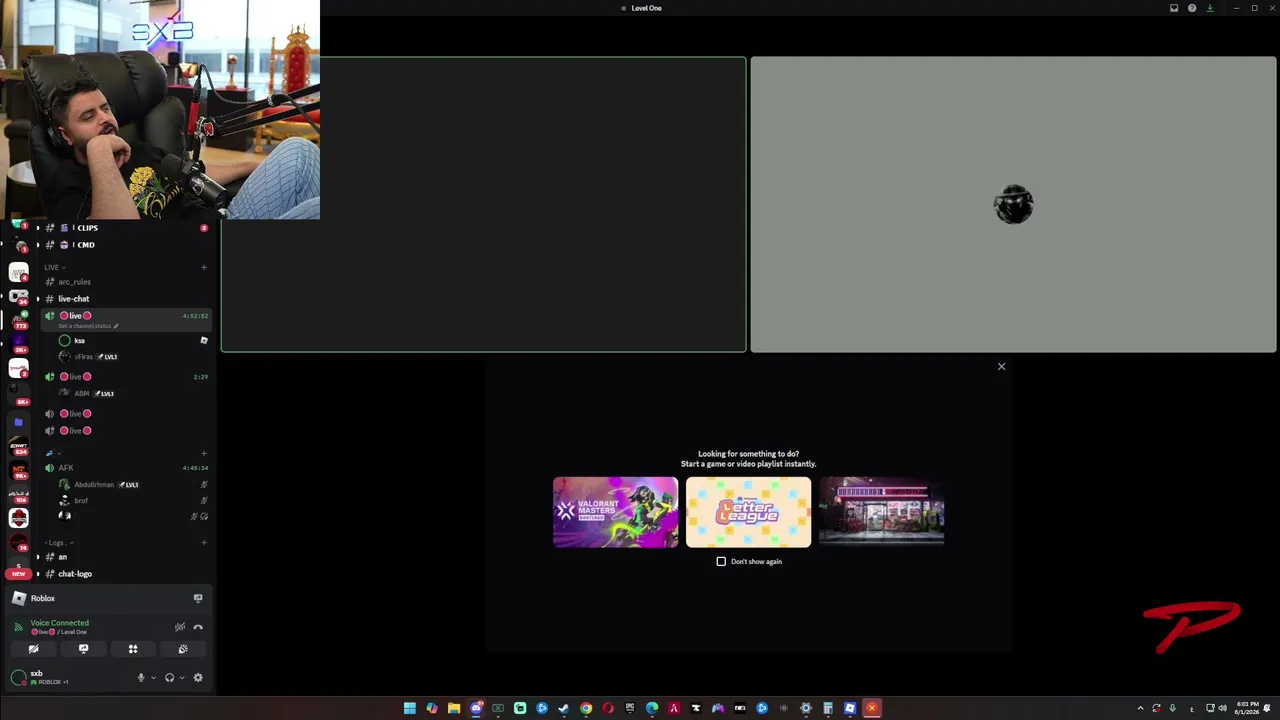This screenshot has height=720, width=1280.
Task: Jump to NEW unread servers pill
Action: (18, 574)
